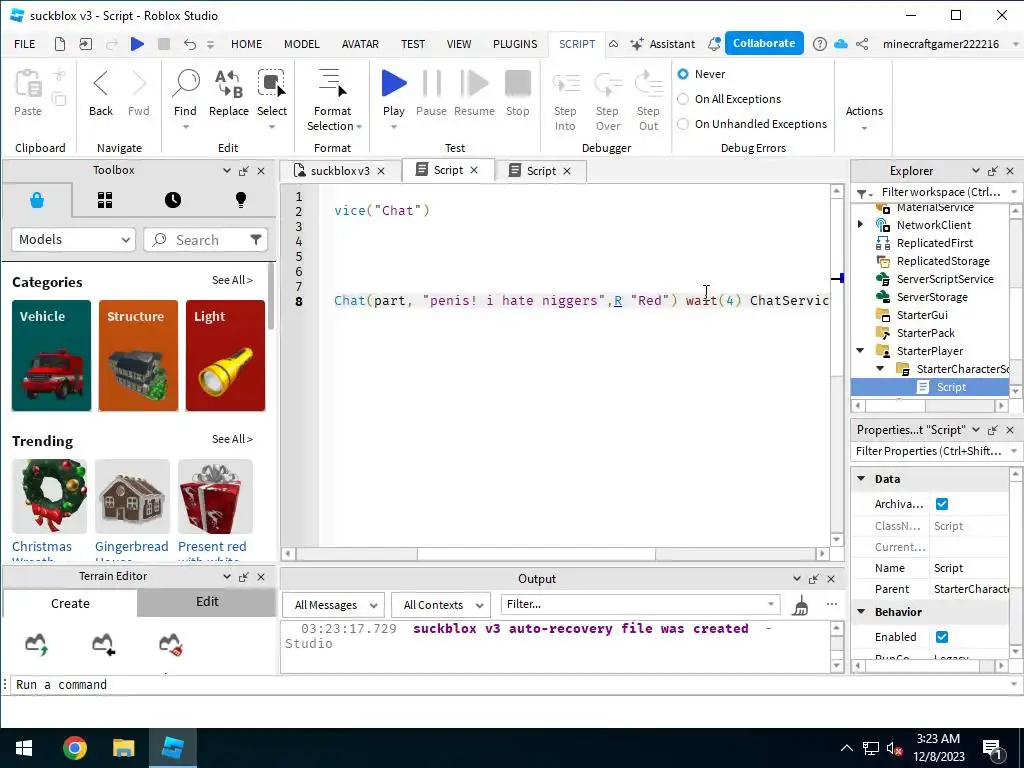This screenshot has width=1024, height=768.
Task: Switch to the suckblox v3 document tab
Action: tap(339, 170)
